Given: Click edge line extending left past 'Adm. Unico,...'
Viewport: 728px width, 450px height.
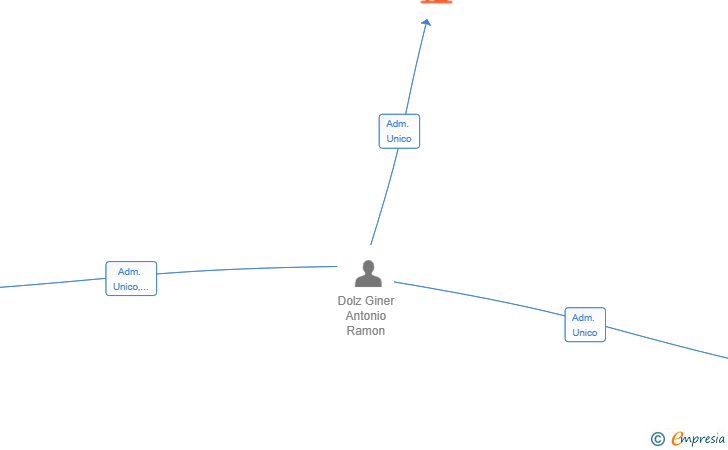Looking at the screenshot, I should [x=52, y=283].
